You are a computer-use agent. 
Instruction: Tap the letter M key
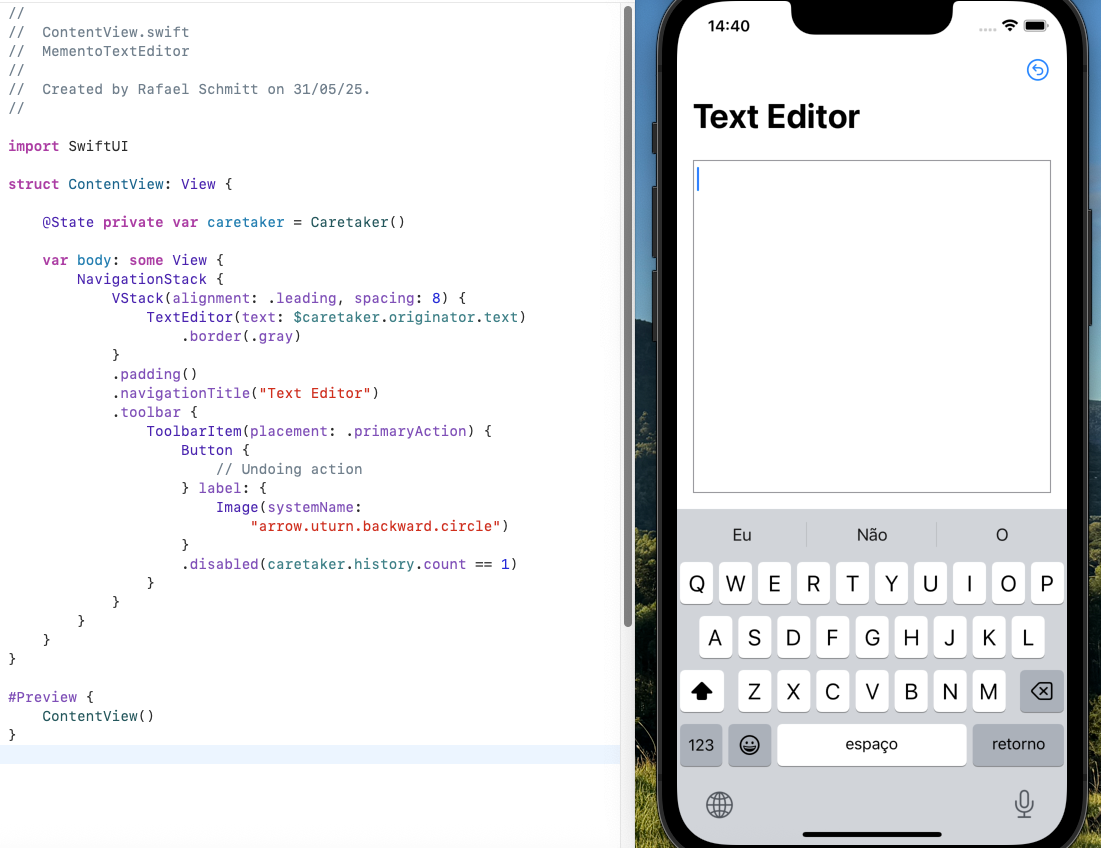coord(988,691)
